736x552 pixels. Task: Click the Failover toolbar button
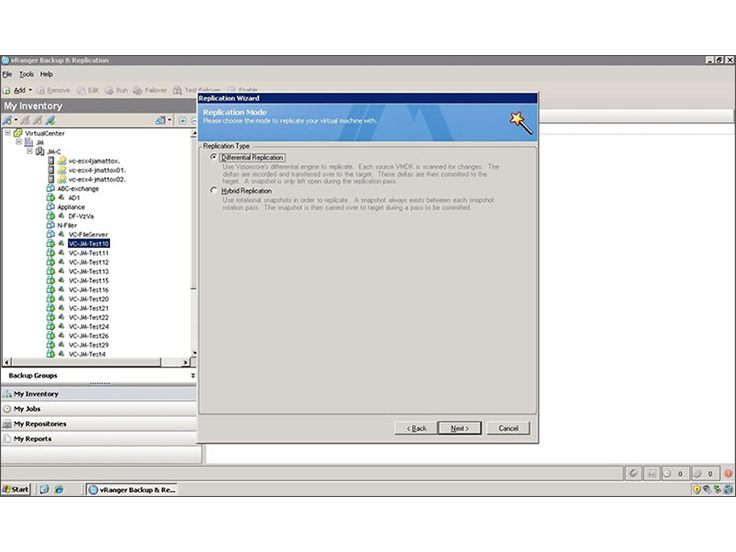click(150, 90)
